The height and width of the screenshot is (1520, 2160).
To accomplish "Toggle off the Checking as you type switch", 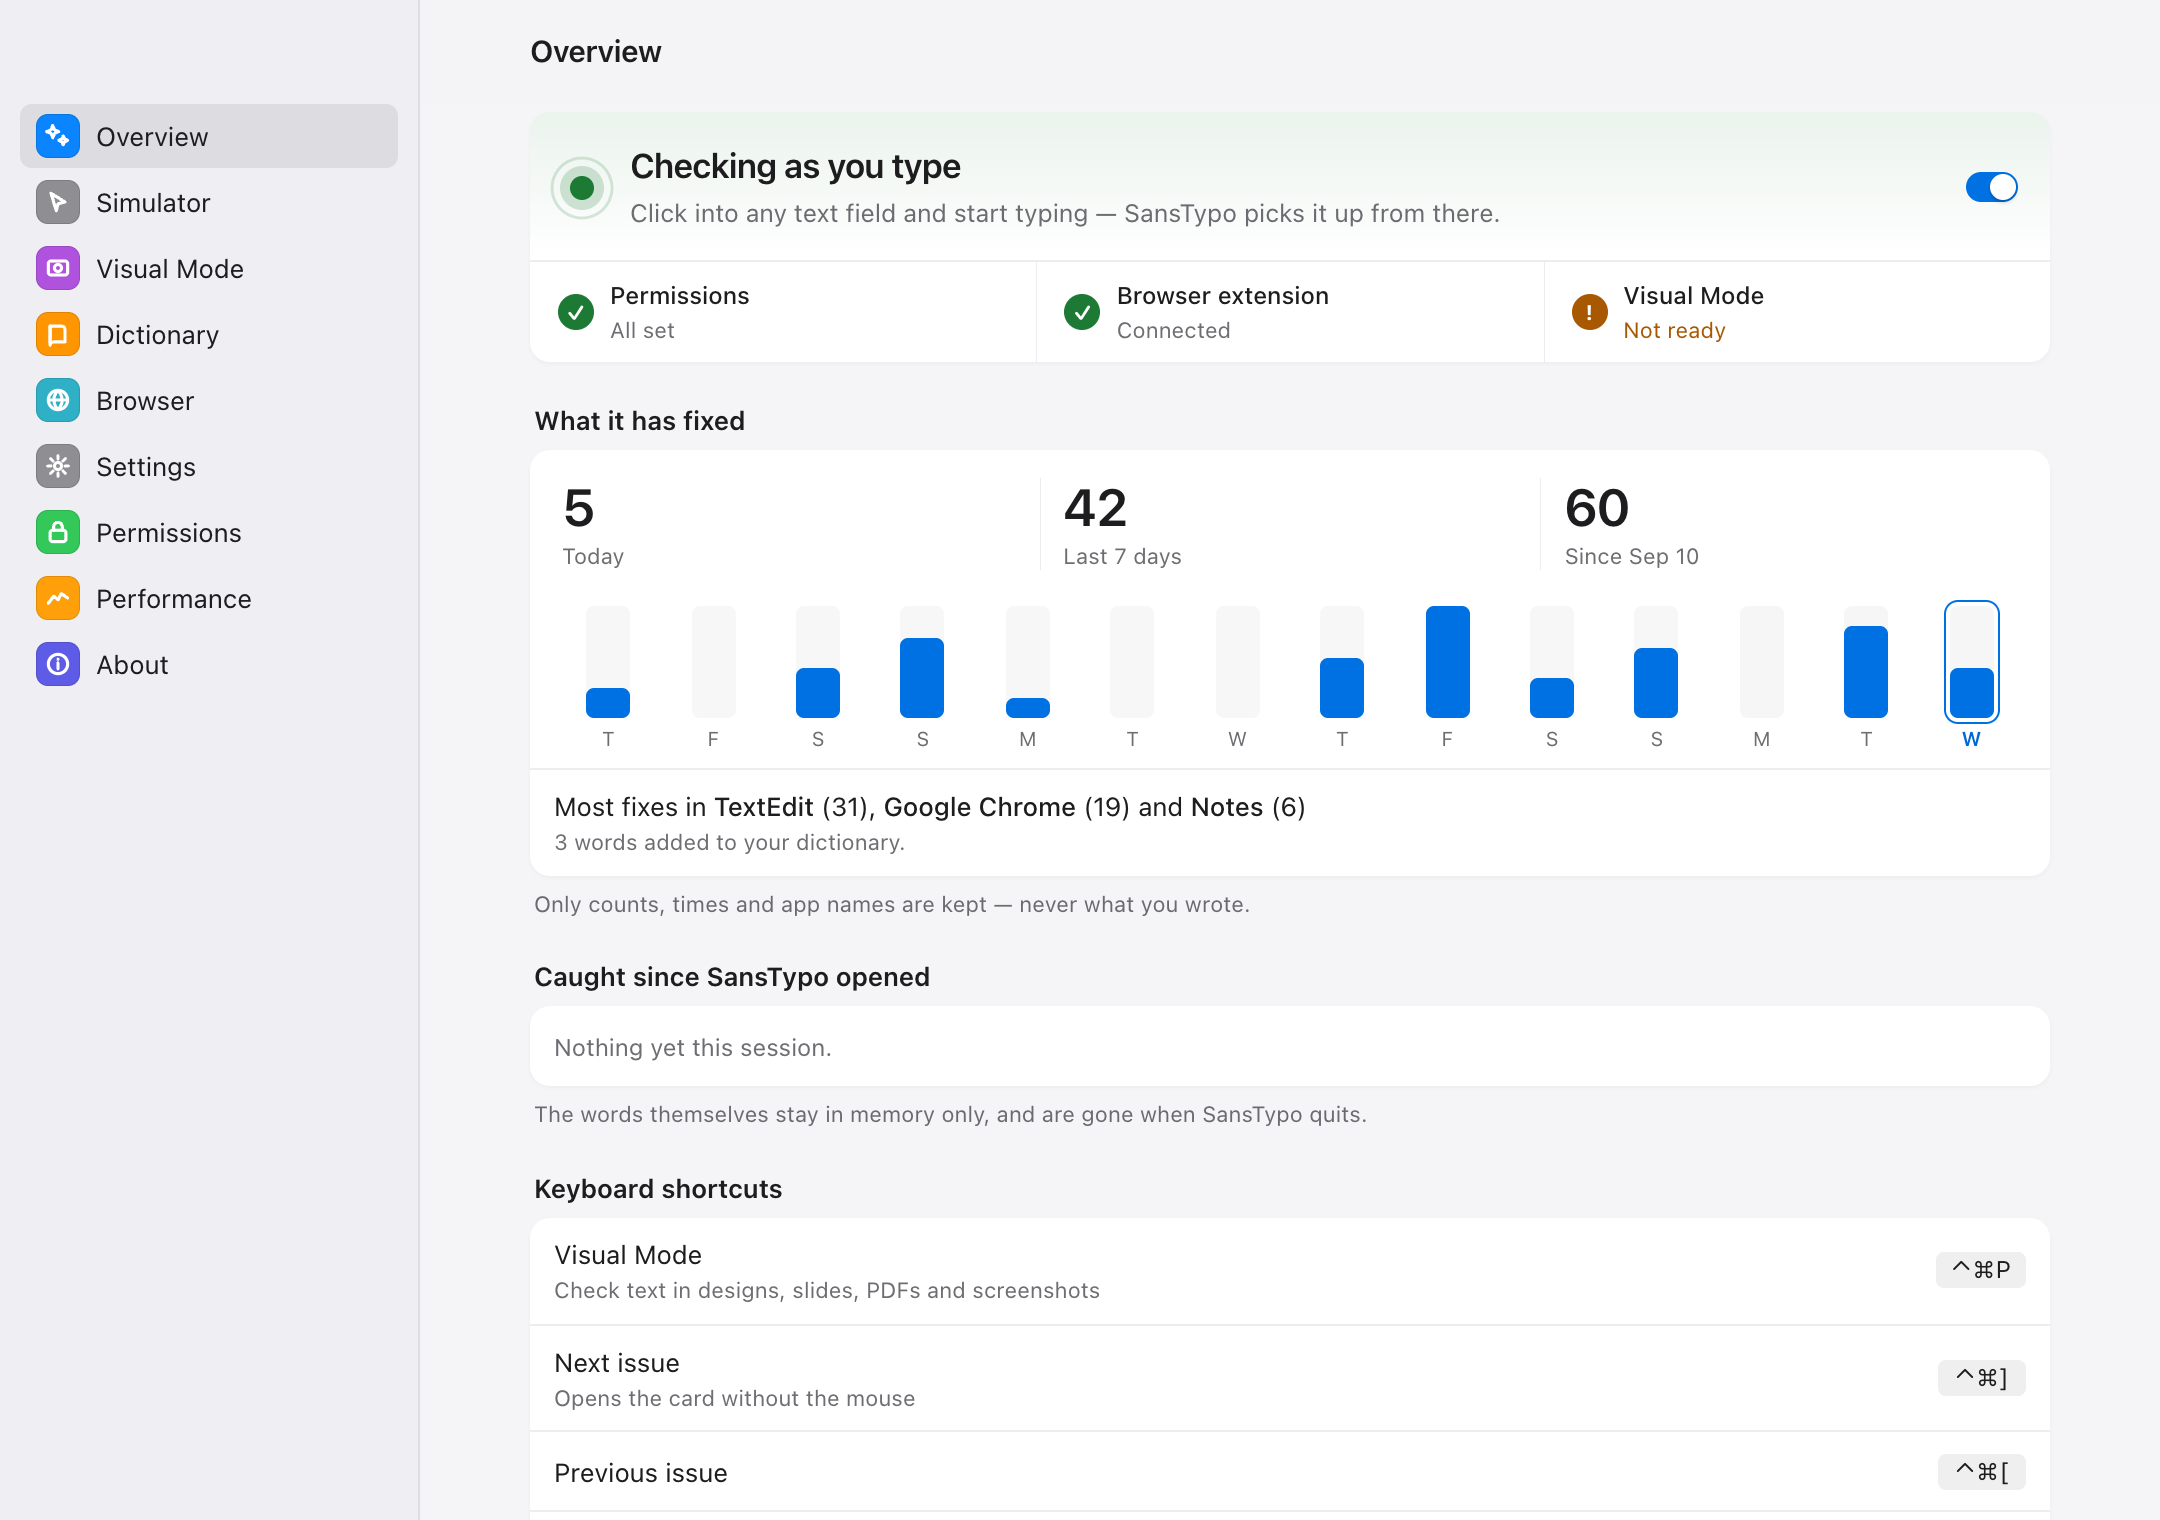I will (1991, 187).
